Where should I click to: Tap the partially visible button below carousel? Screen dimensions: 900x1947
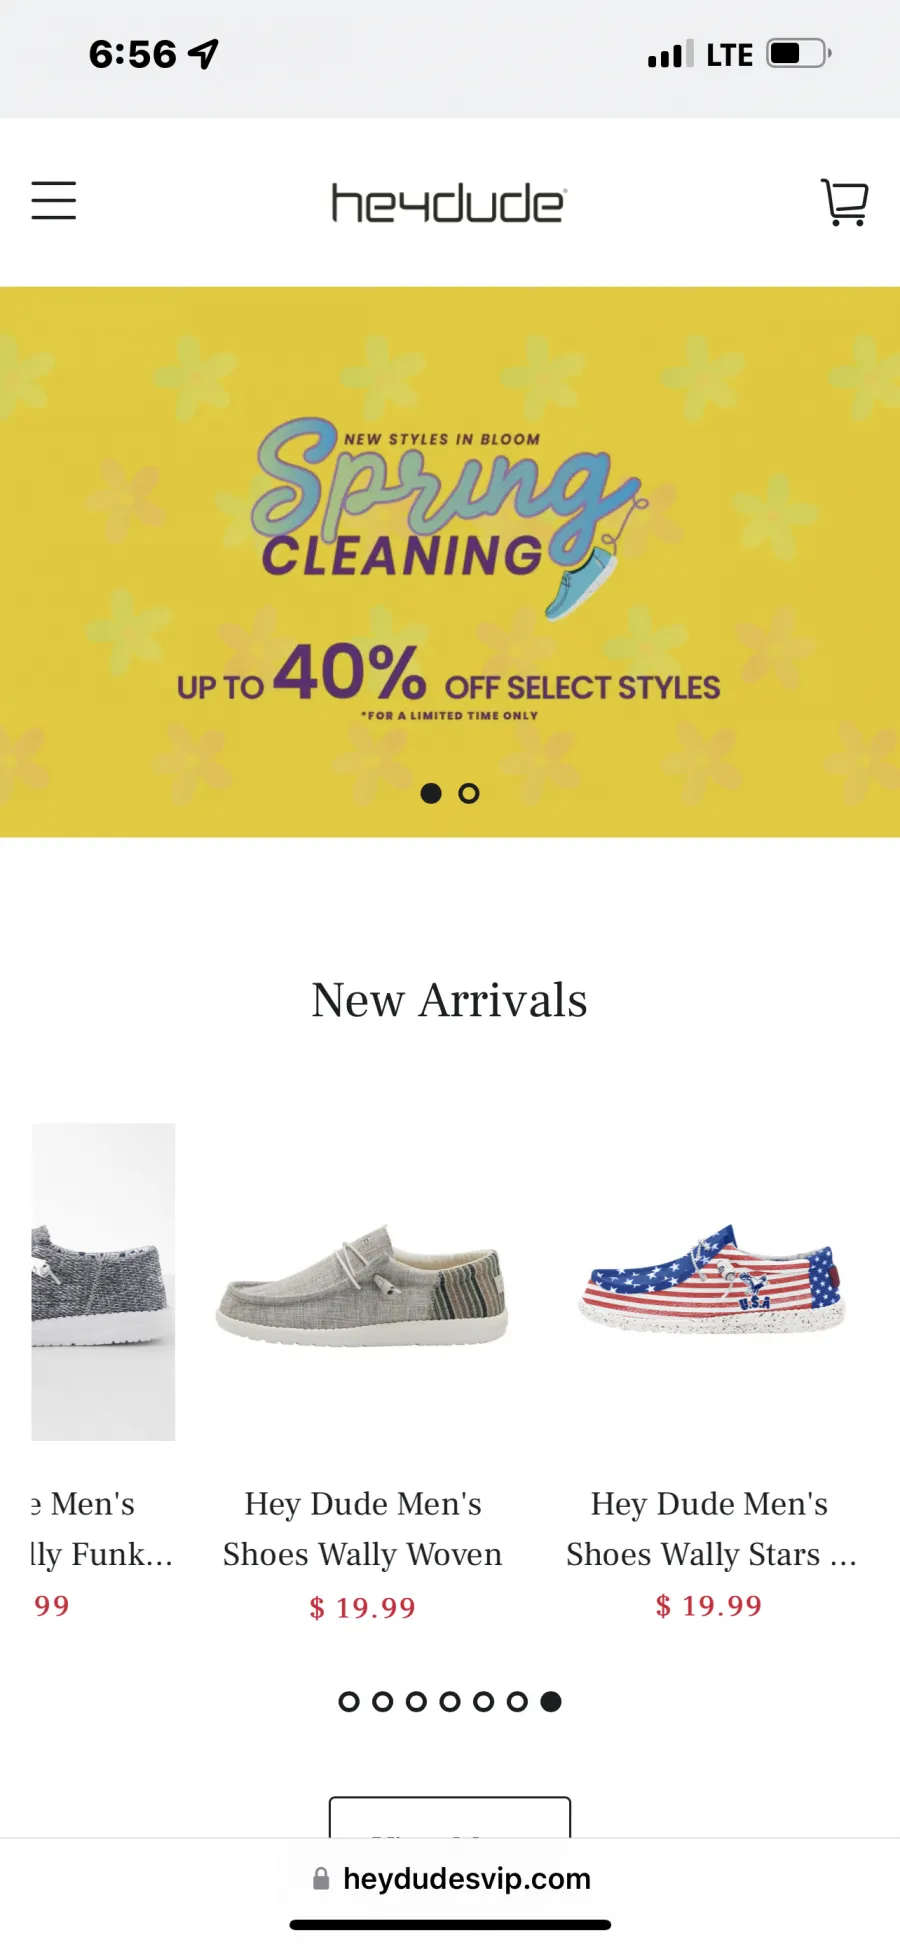[x=450, y=1818]
